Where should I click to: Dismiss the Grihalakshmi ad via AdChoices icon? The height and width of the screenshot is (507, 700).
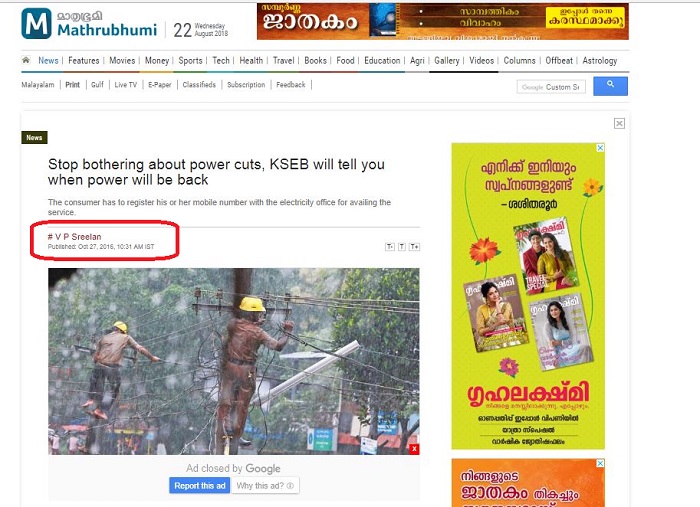click(600, 148)
